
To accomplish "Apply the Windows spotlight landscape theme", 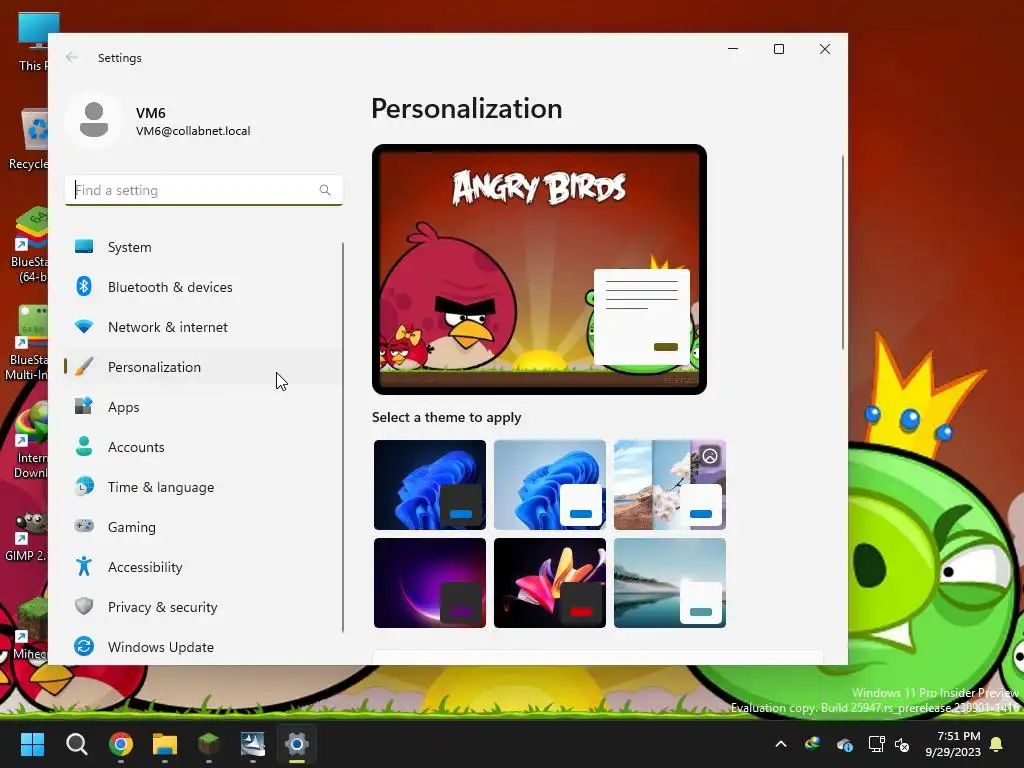I will [670, 485].
